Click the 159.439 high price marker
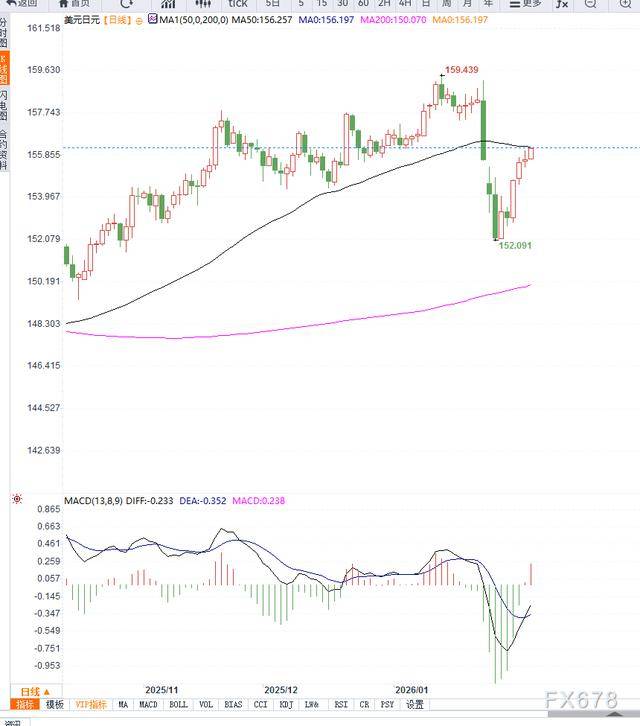The image size is (640, 726). [461, 70]
